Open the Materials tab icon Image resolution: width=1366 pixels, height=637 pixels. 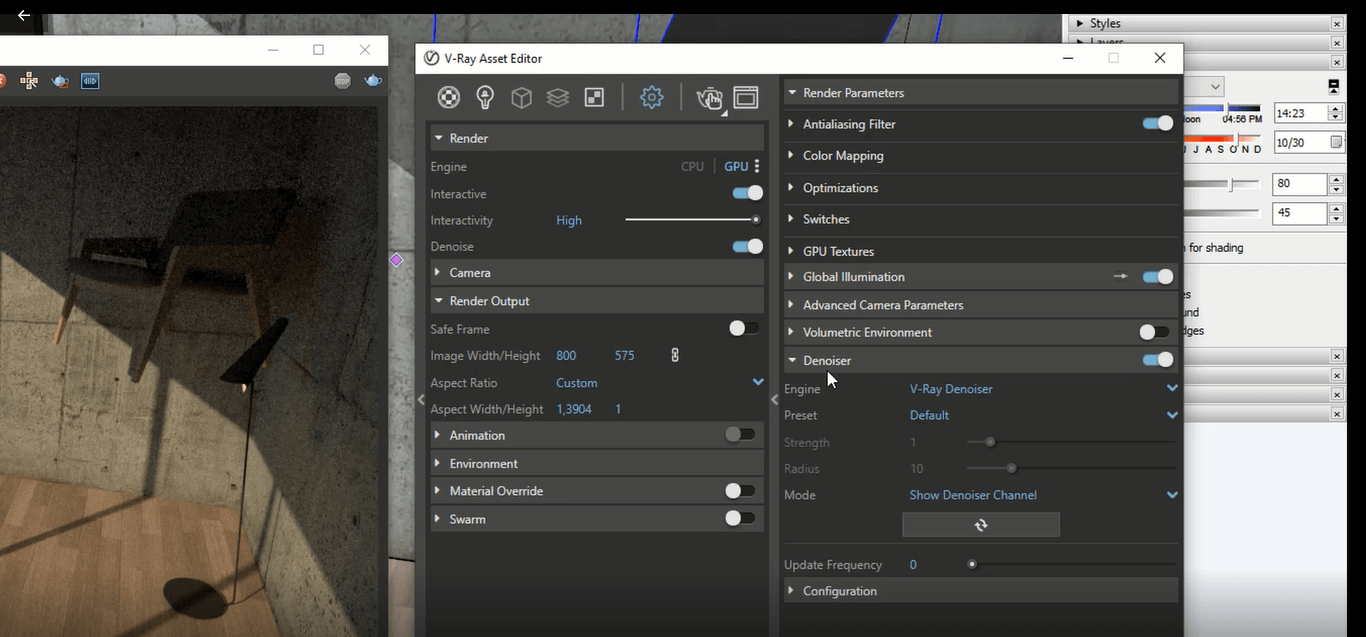[449, 97]
